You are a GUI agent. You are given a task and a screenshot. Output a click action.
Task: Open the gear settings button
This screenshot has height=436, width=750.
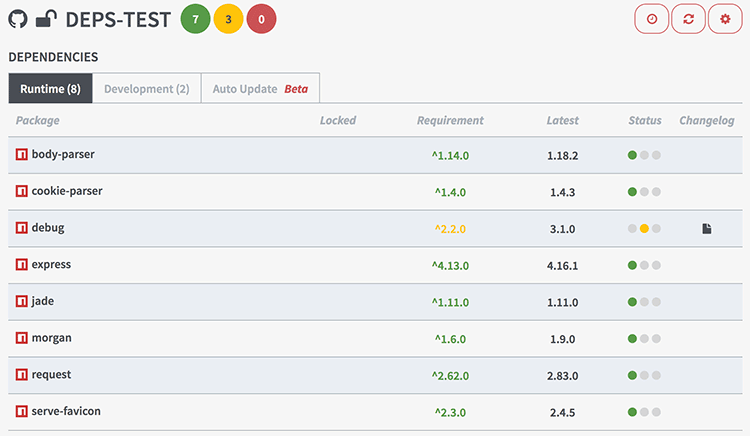[725, 19]
